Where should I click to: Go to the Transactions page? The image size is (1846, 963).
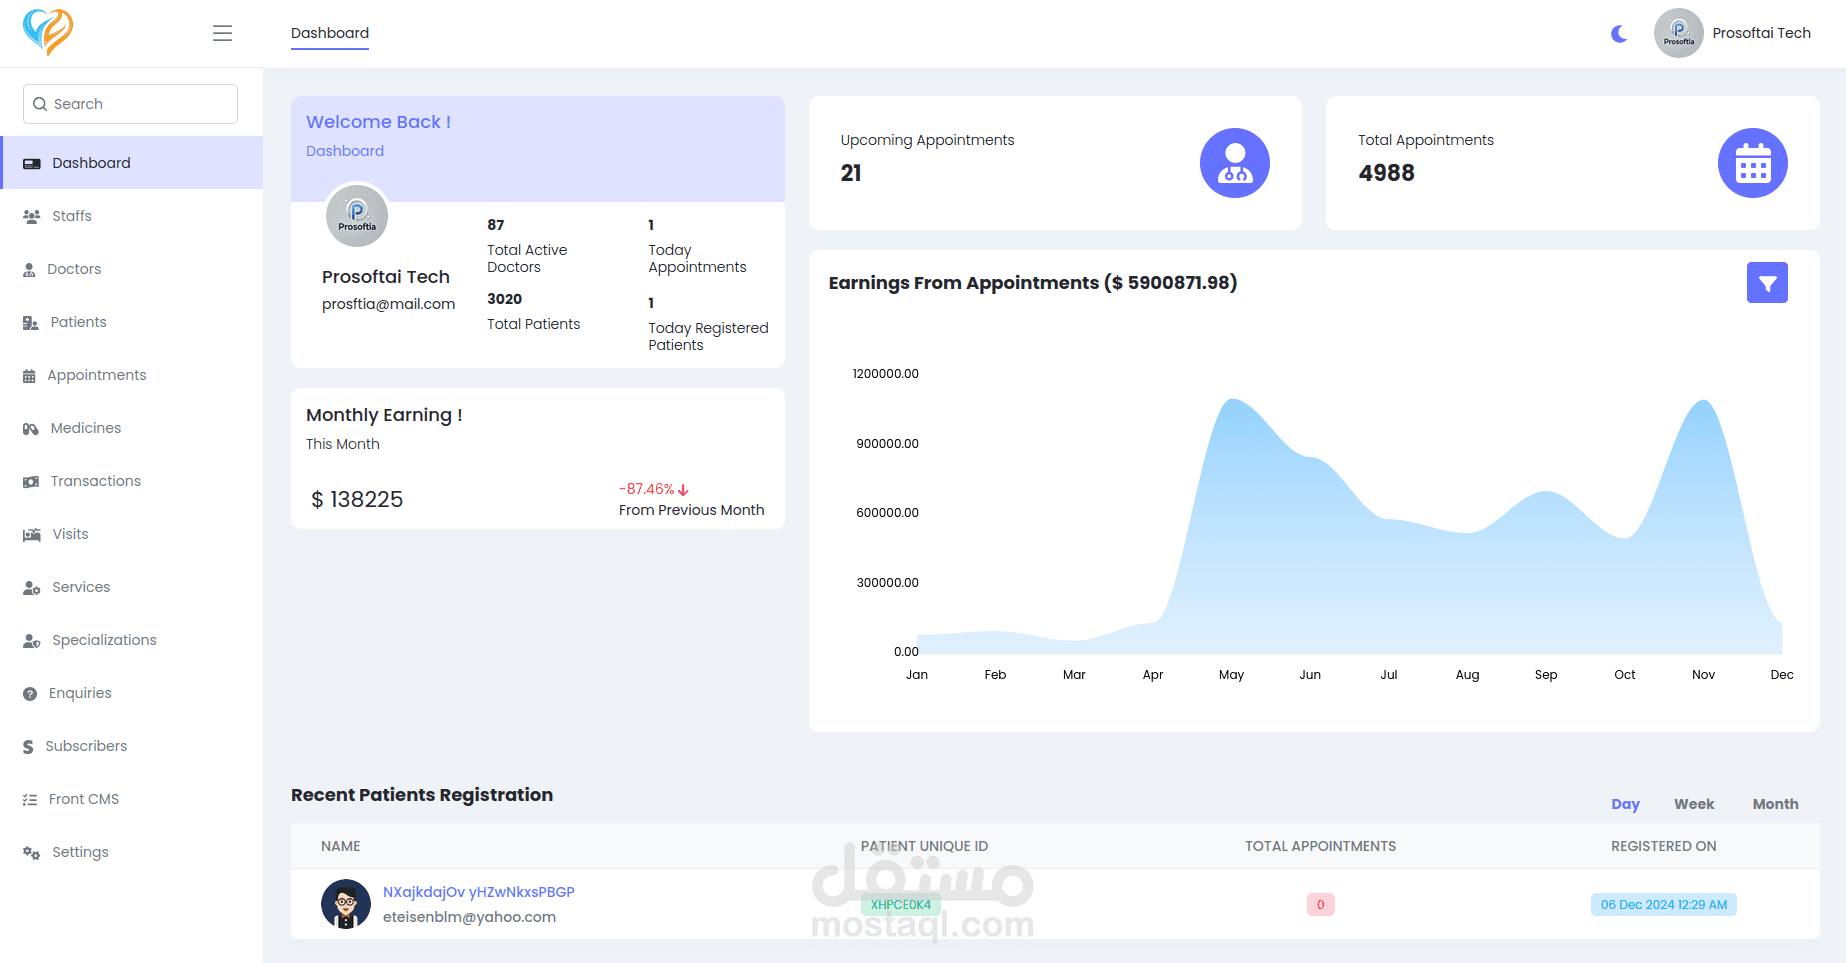(x=132, y=481)
